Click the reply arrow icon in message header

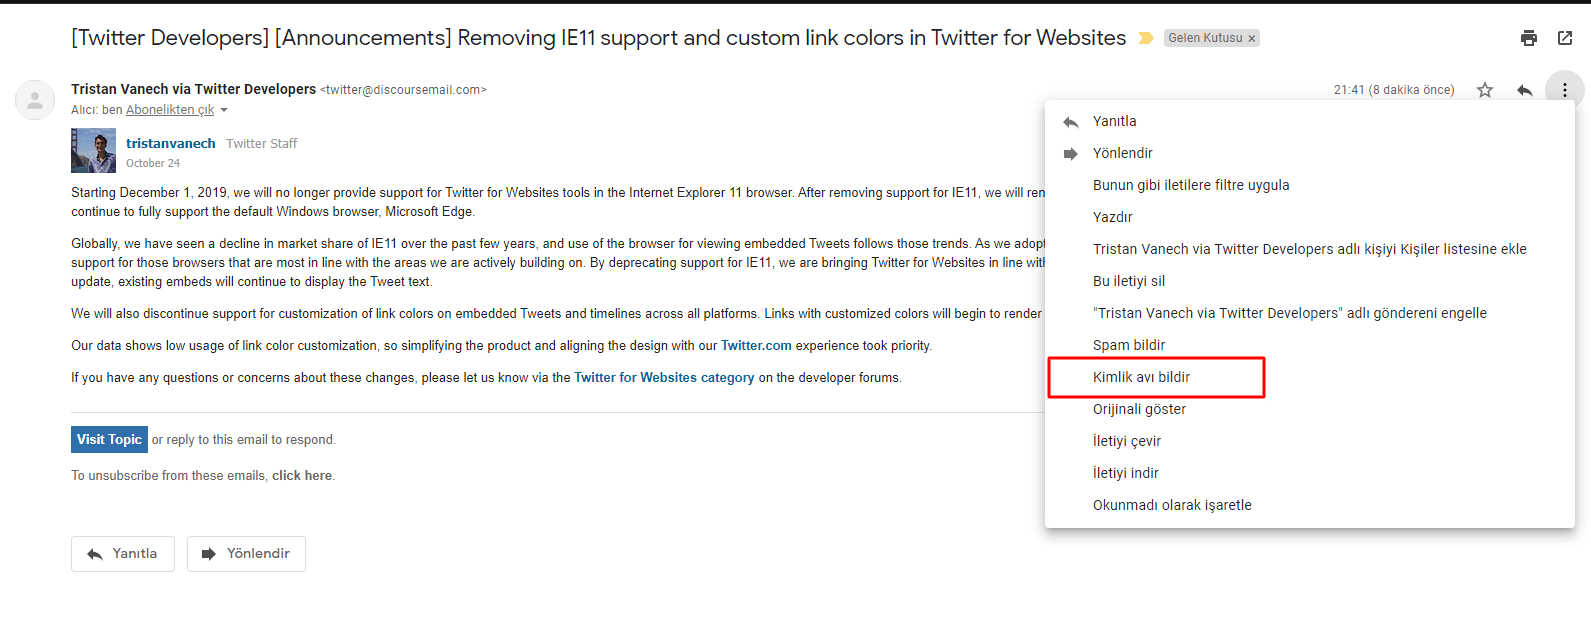click(1524, 90)
